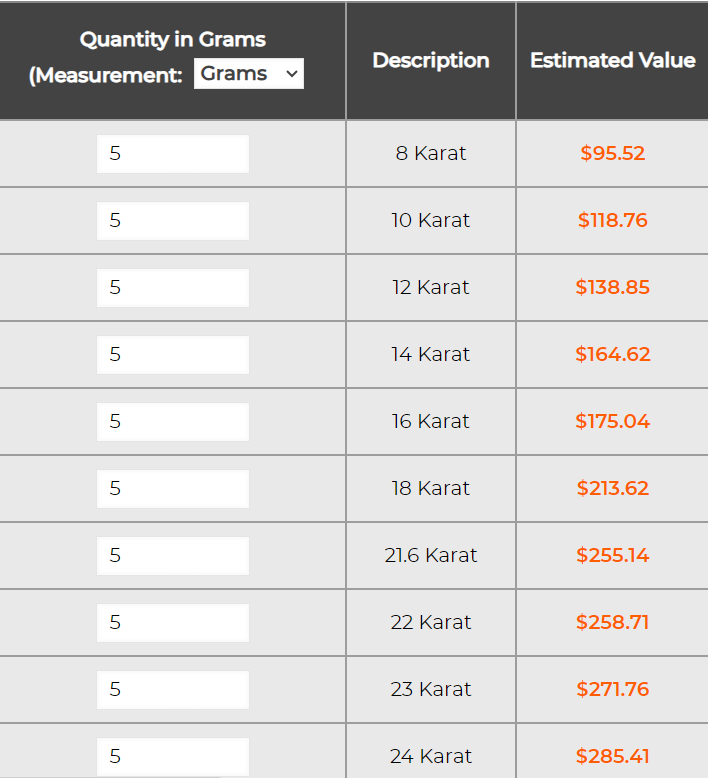Click the 'Estimated Value' column header
This screenshot has width=708, height=778.
coord(613,61)
